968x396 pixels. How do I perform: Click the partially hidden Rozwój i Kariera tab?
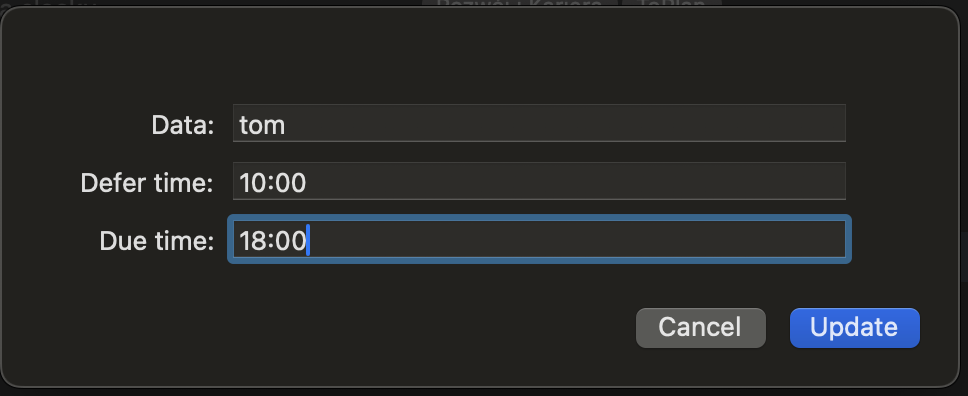519,3
